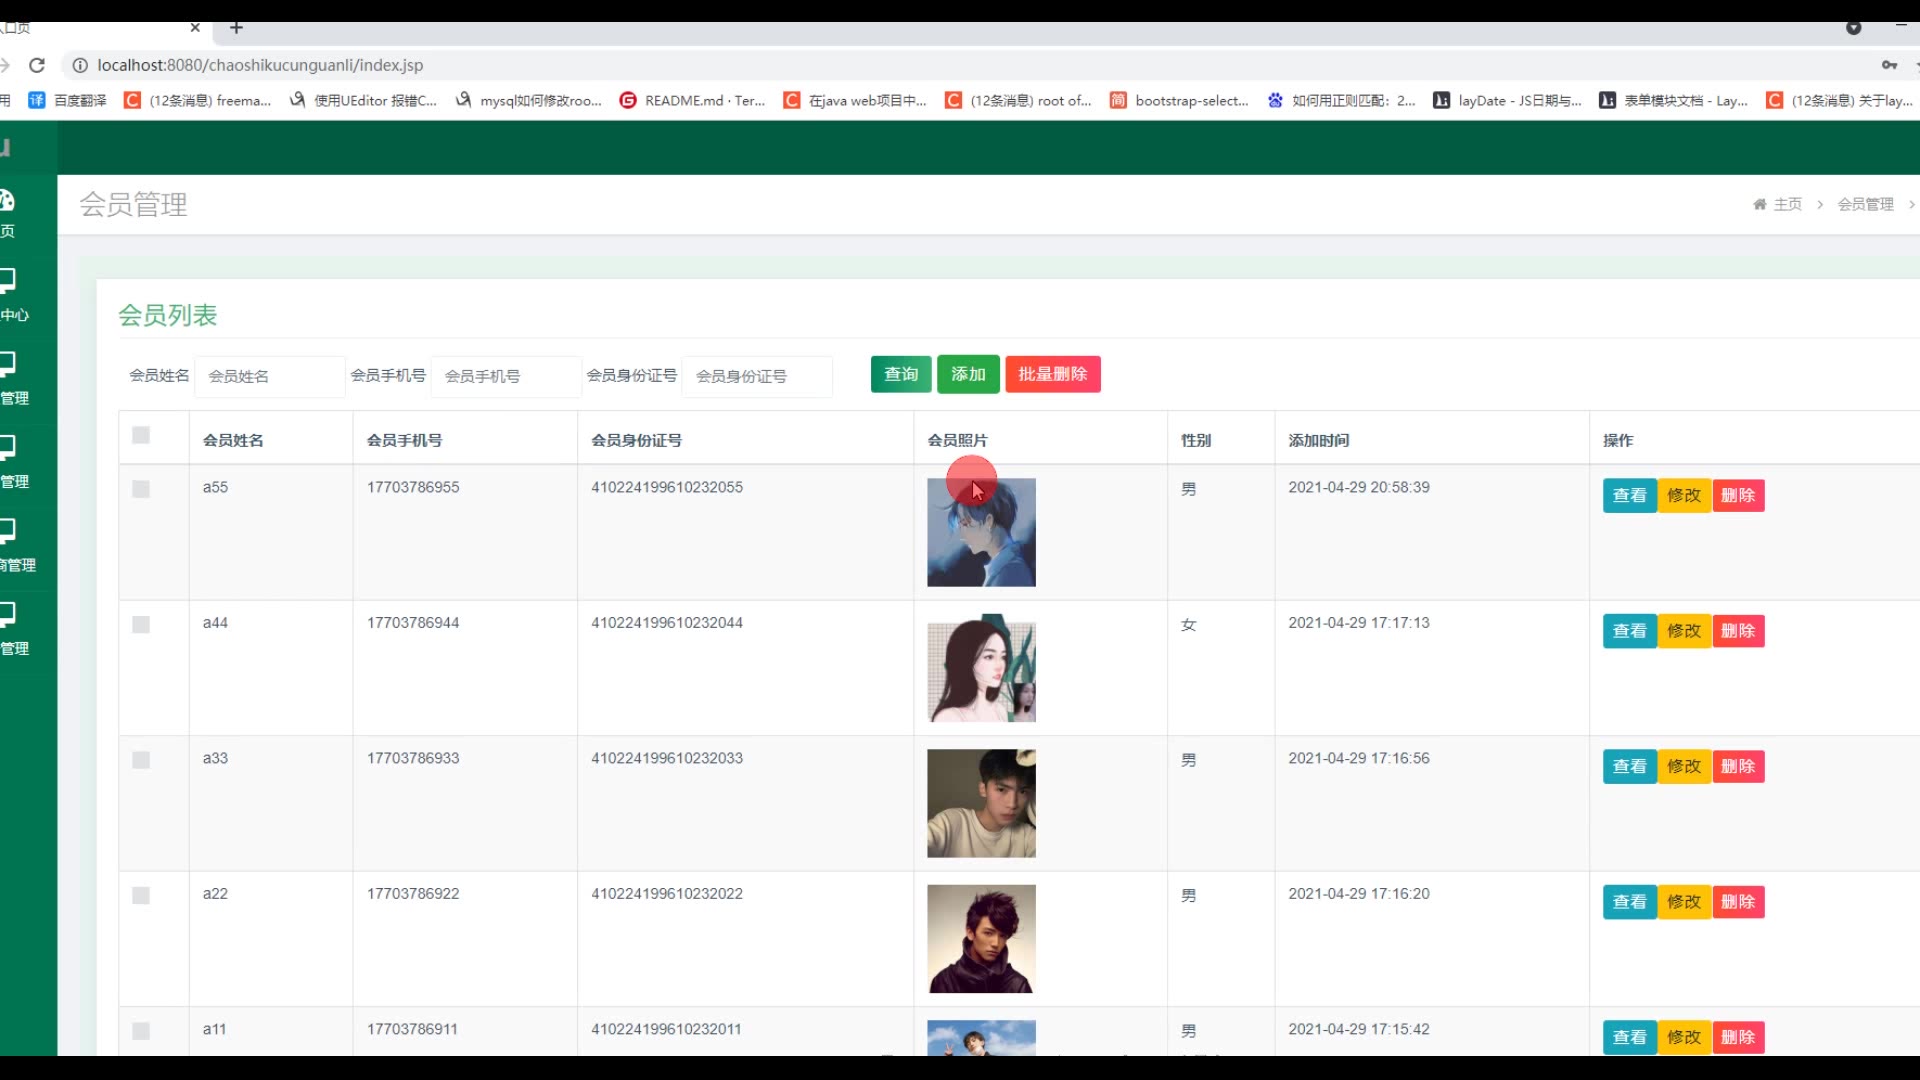Toggle the select-all checkbox in table header
The width and height of the screenshot is (1920, 1080).
[x=141, y=435]
